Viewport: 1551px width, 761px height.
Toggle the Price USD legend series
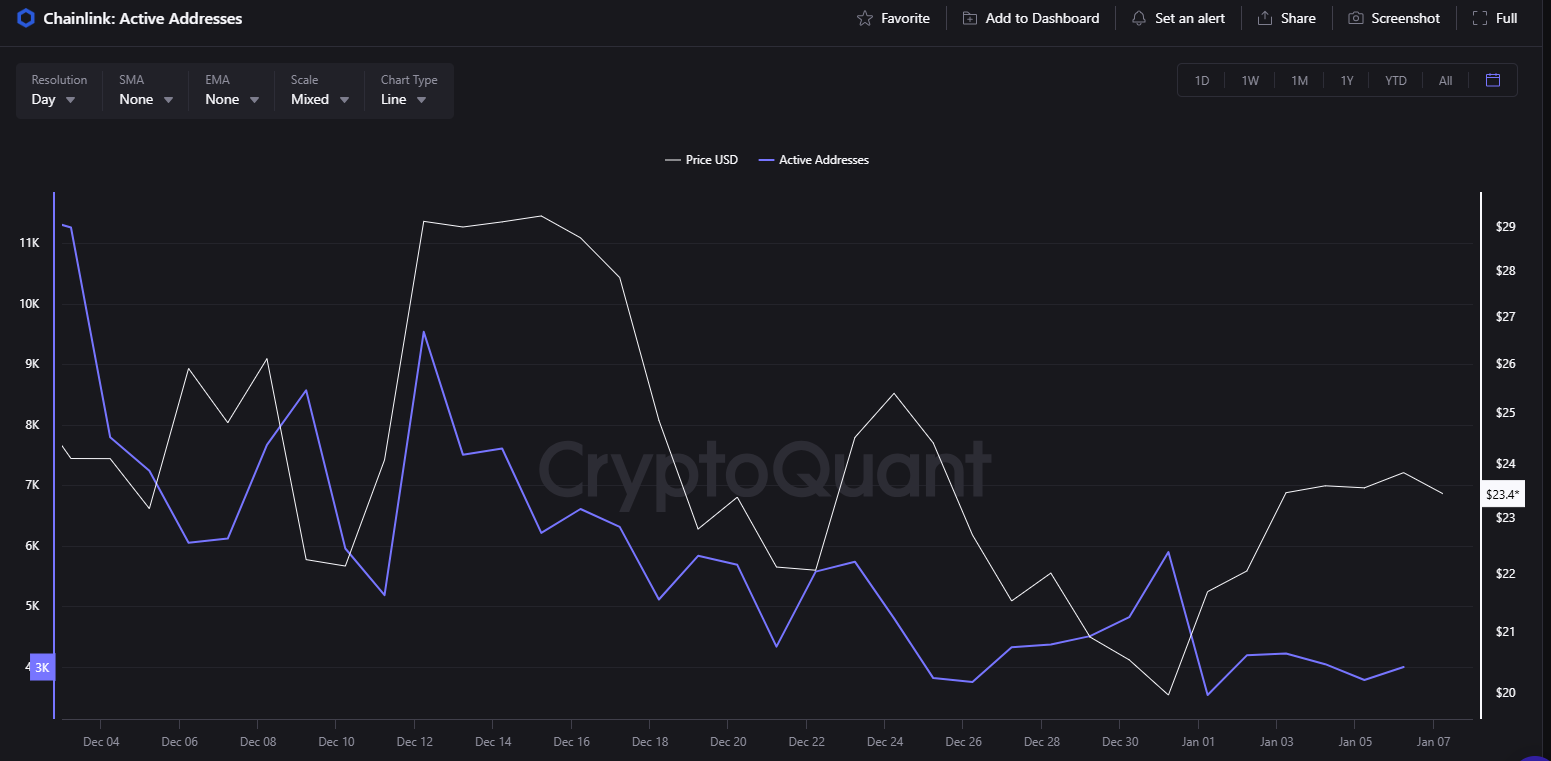click(x=702, y=160)
